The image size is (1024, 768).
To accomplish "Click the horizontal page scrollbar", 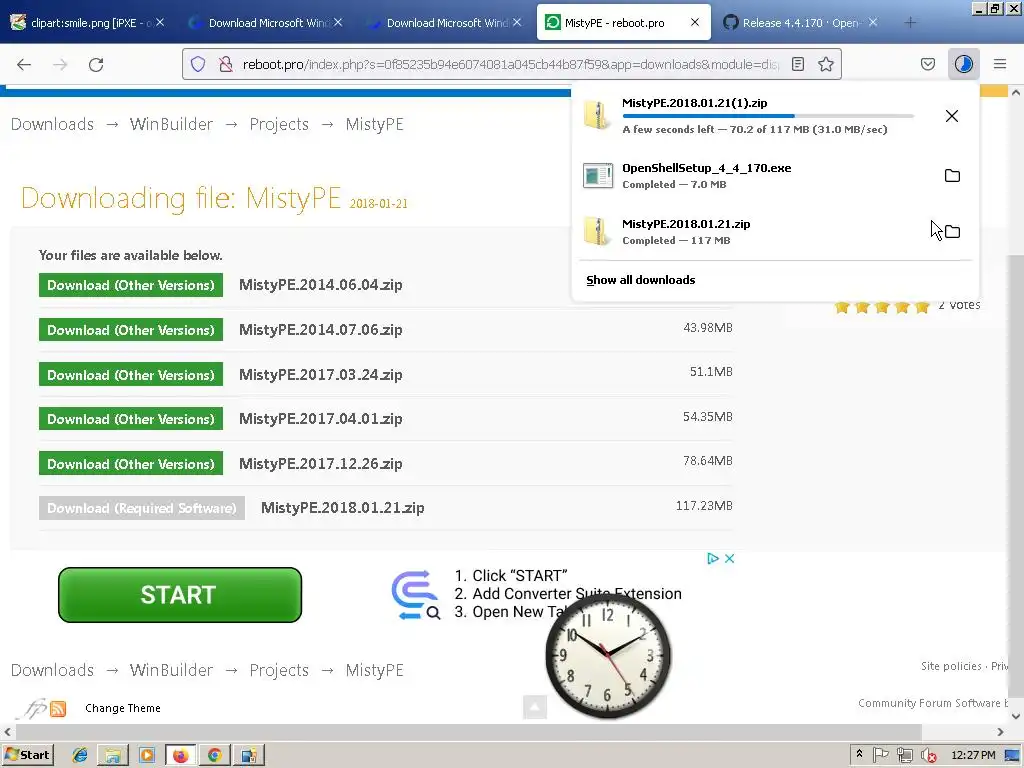I will [467, 732].
